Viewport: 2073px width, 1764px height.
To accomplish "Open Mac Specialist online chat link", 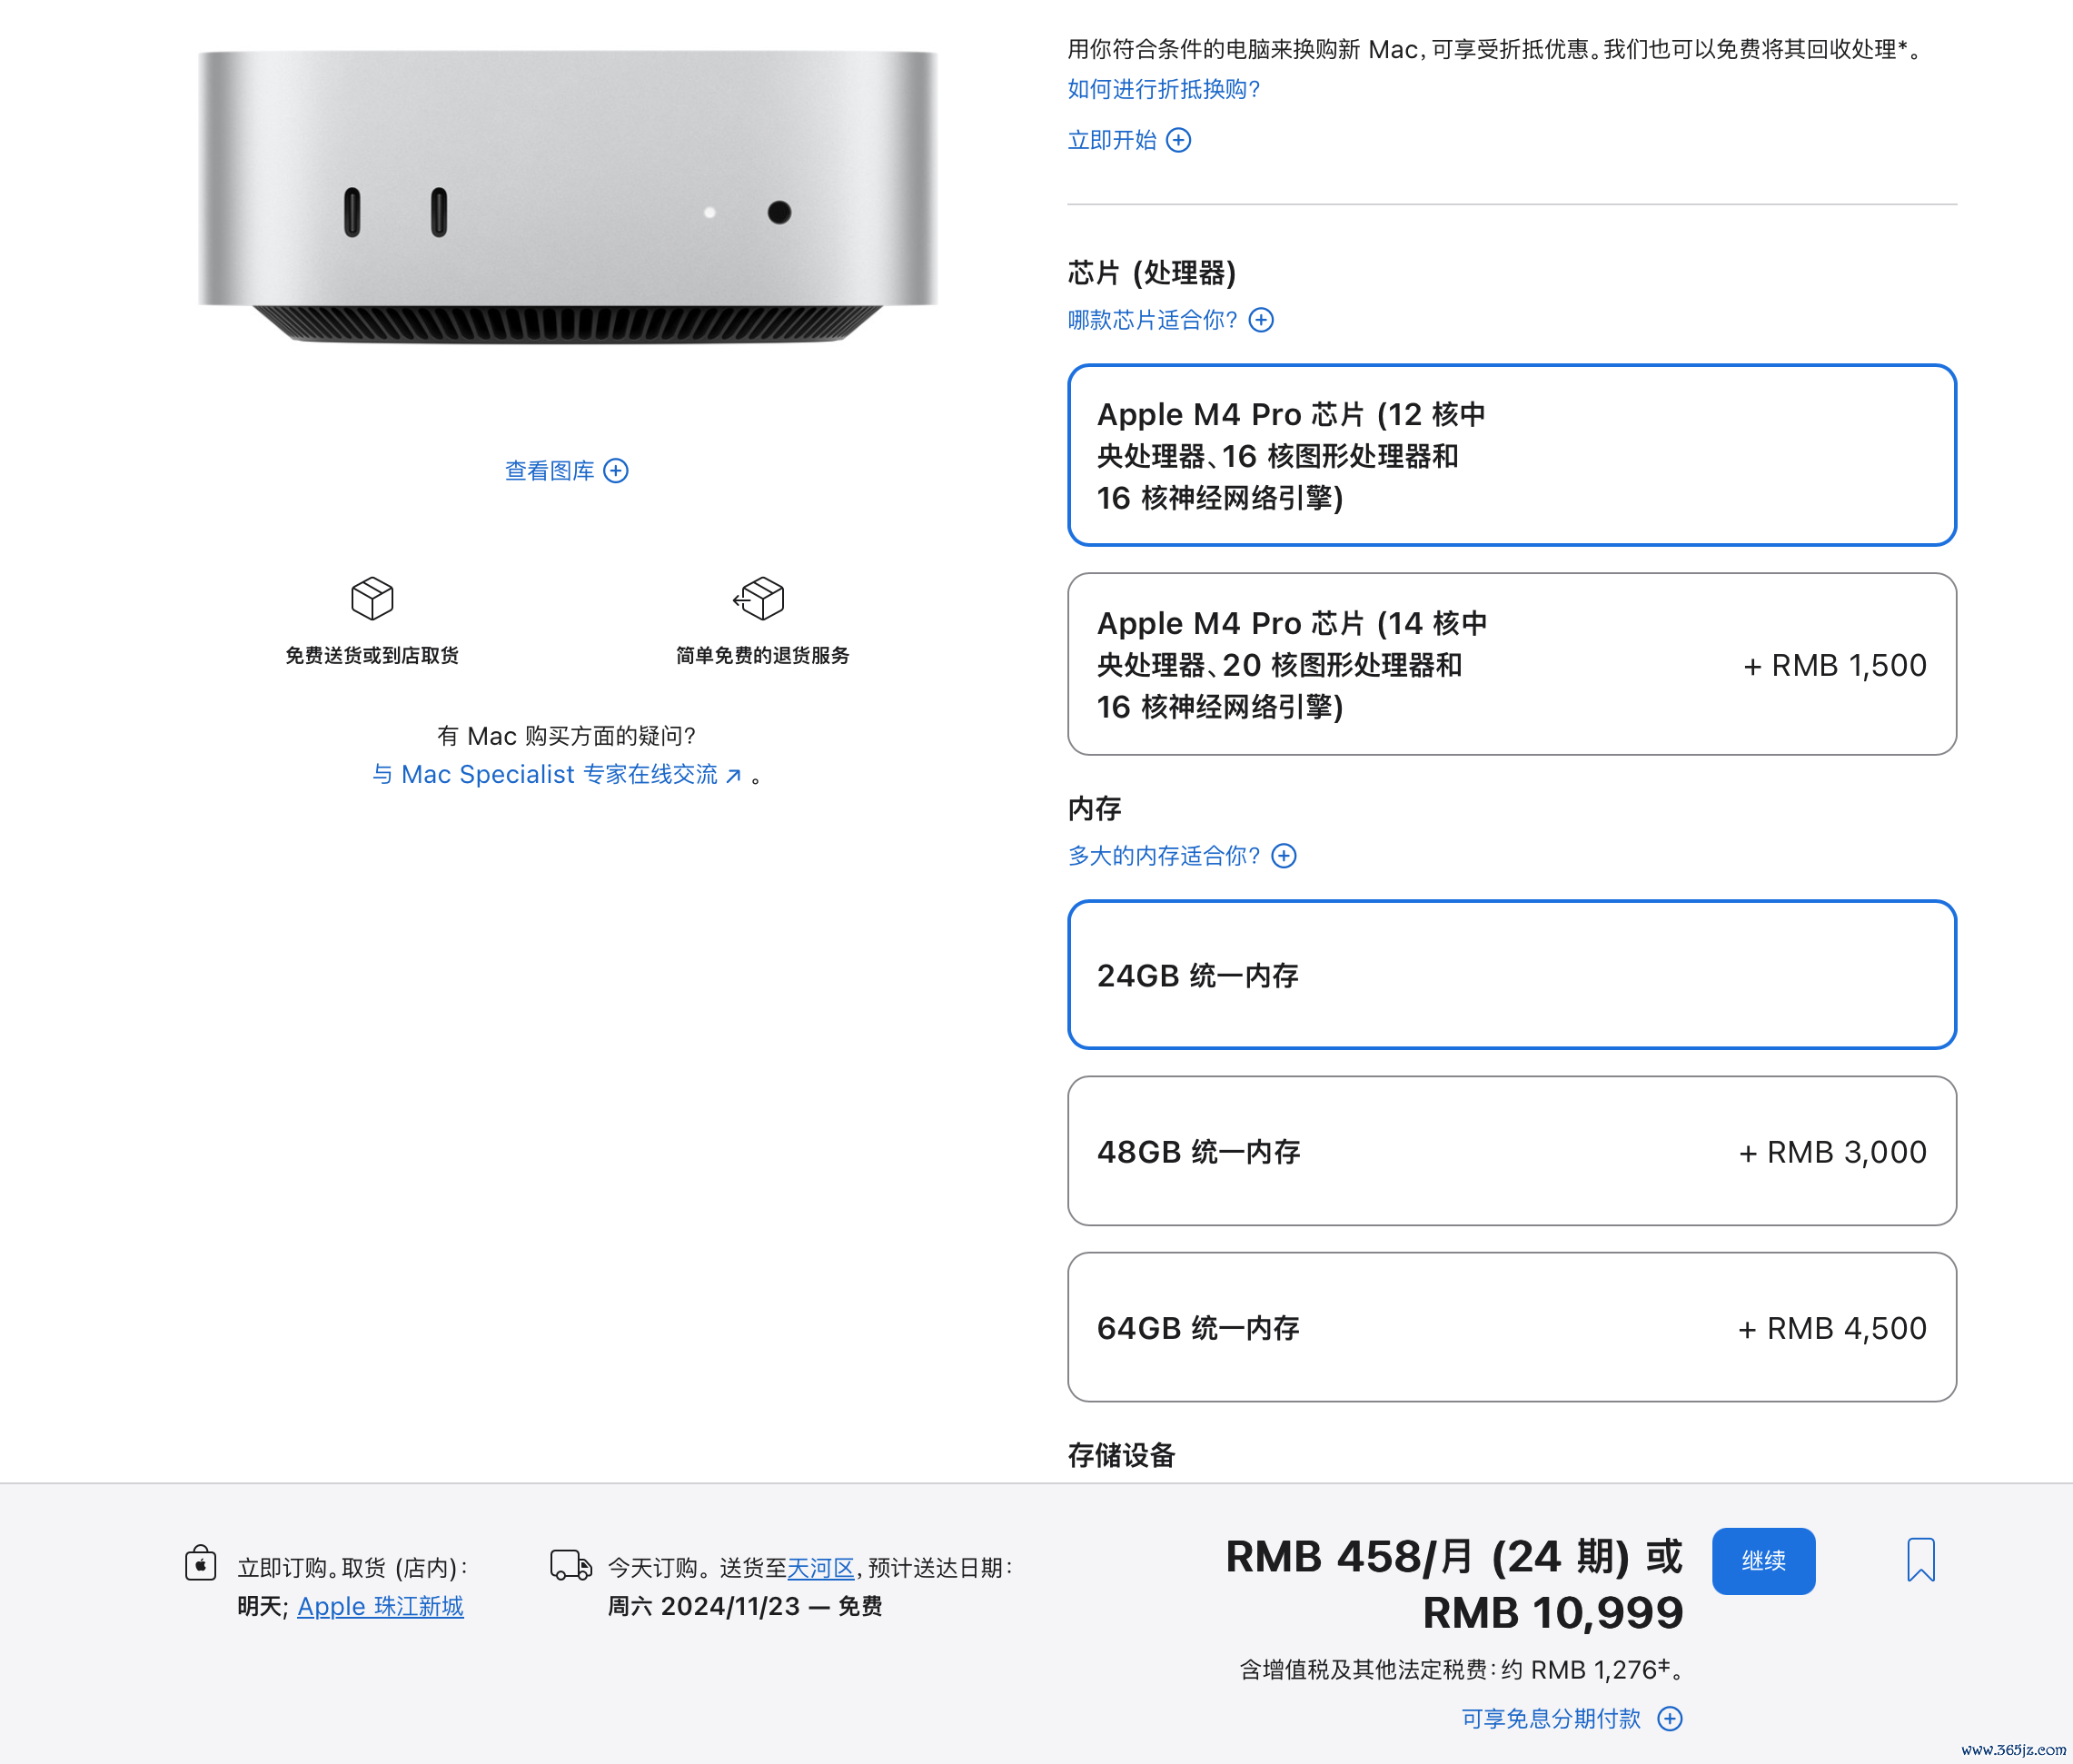I will 557,774.
